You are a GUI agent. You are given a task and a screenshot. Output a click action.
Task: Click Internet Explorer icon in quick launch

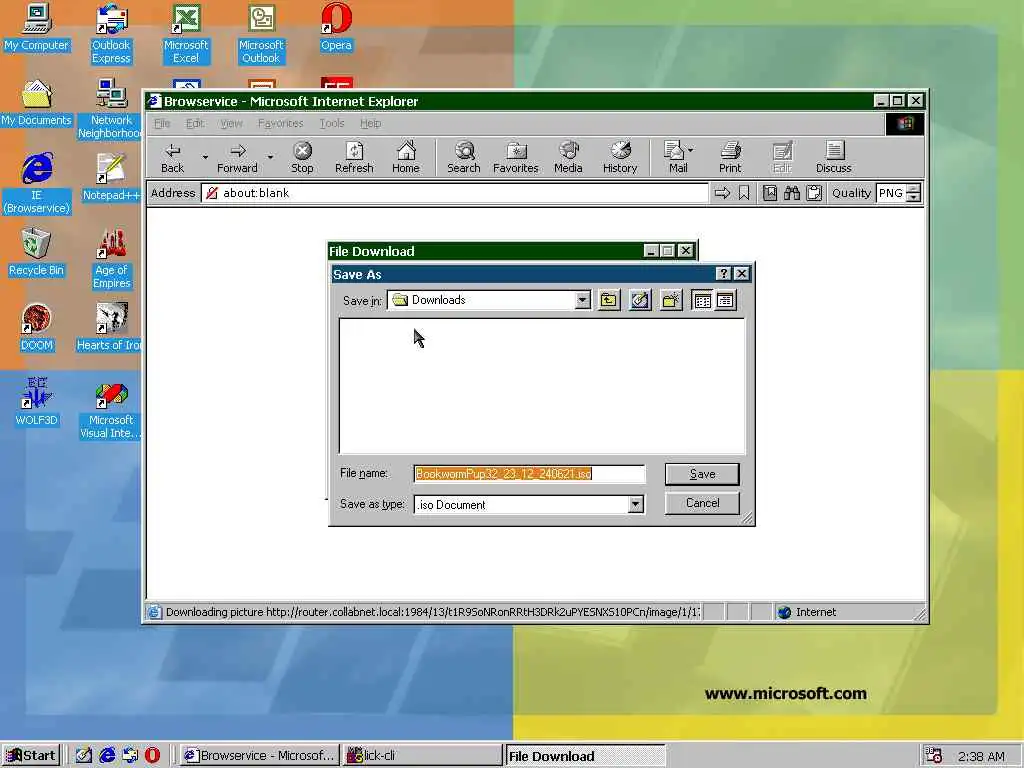106,756
